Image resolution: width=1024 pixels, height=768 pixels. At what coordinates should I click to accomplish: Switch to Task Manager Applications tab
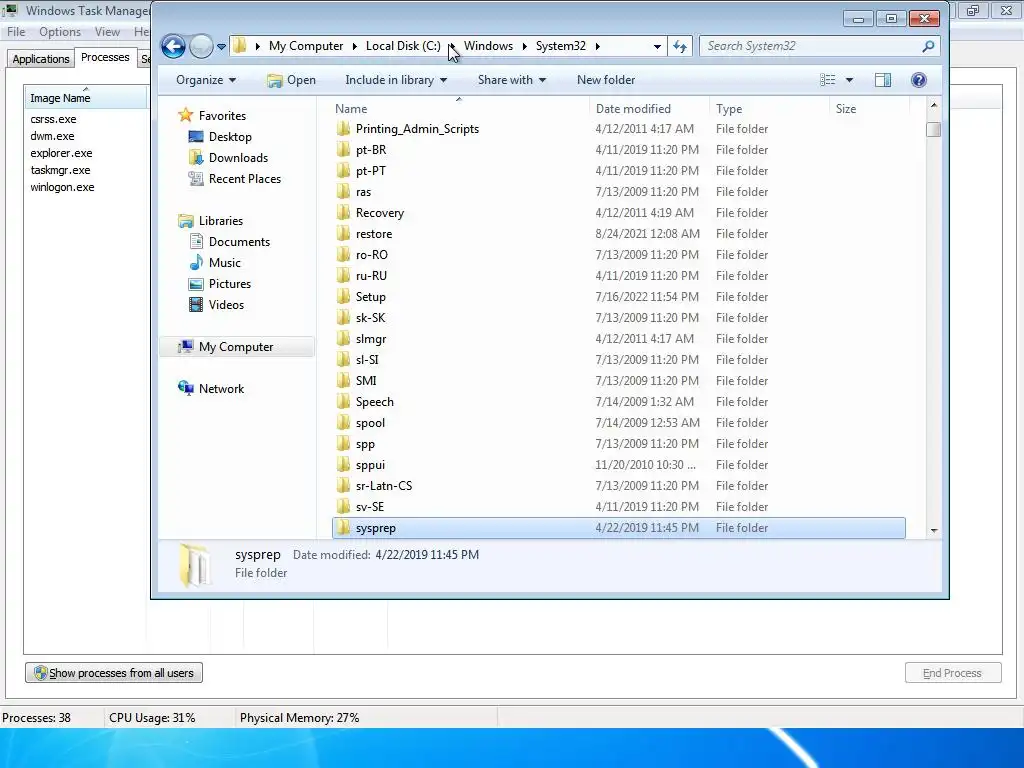click(40, 59)
